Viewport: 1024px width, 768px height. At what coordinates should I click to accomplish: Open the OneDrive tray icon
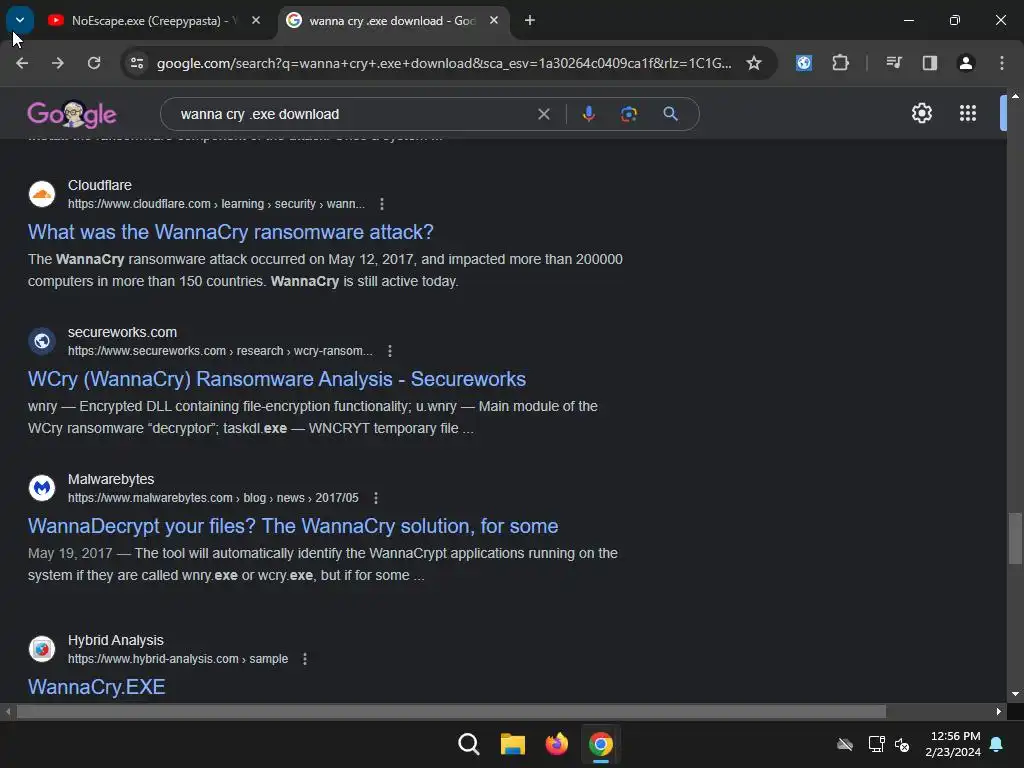coord(845,744)
